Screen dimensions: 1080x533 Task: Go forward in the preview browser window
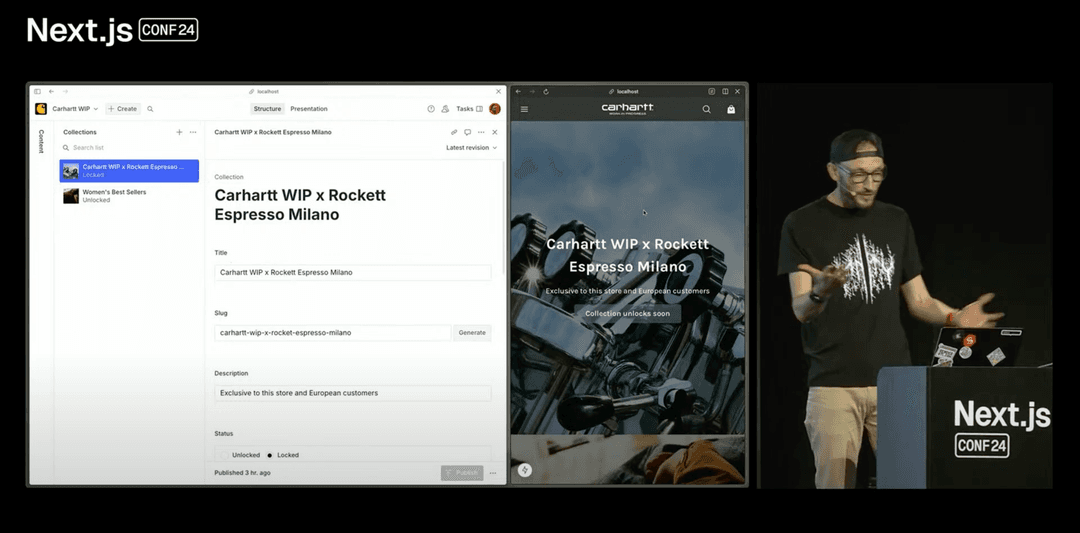point(532,91)
